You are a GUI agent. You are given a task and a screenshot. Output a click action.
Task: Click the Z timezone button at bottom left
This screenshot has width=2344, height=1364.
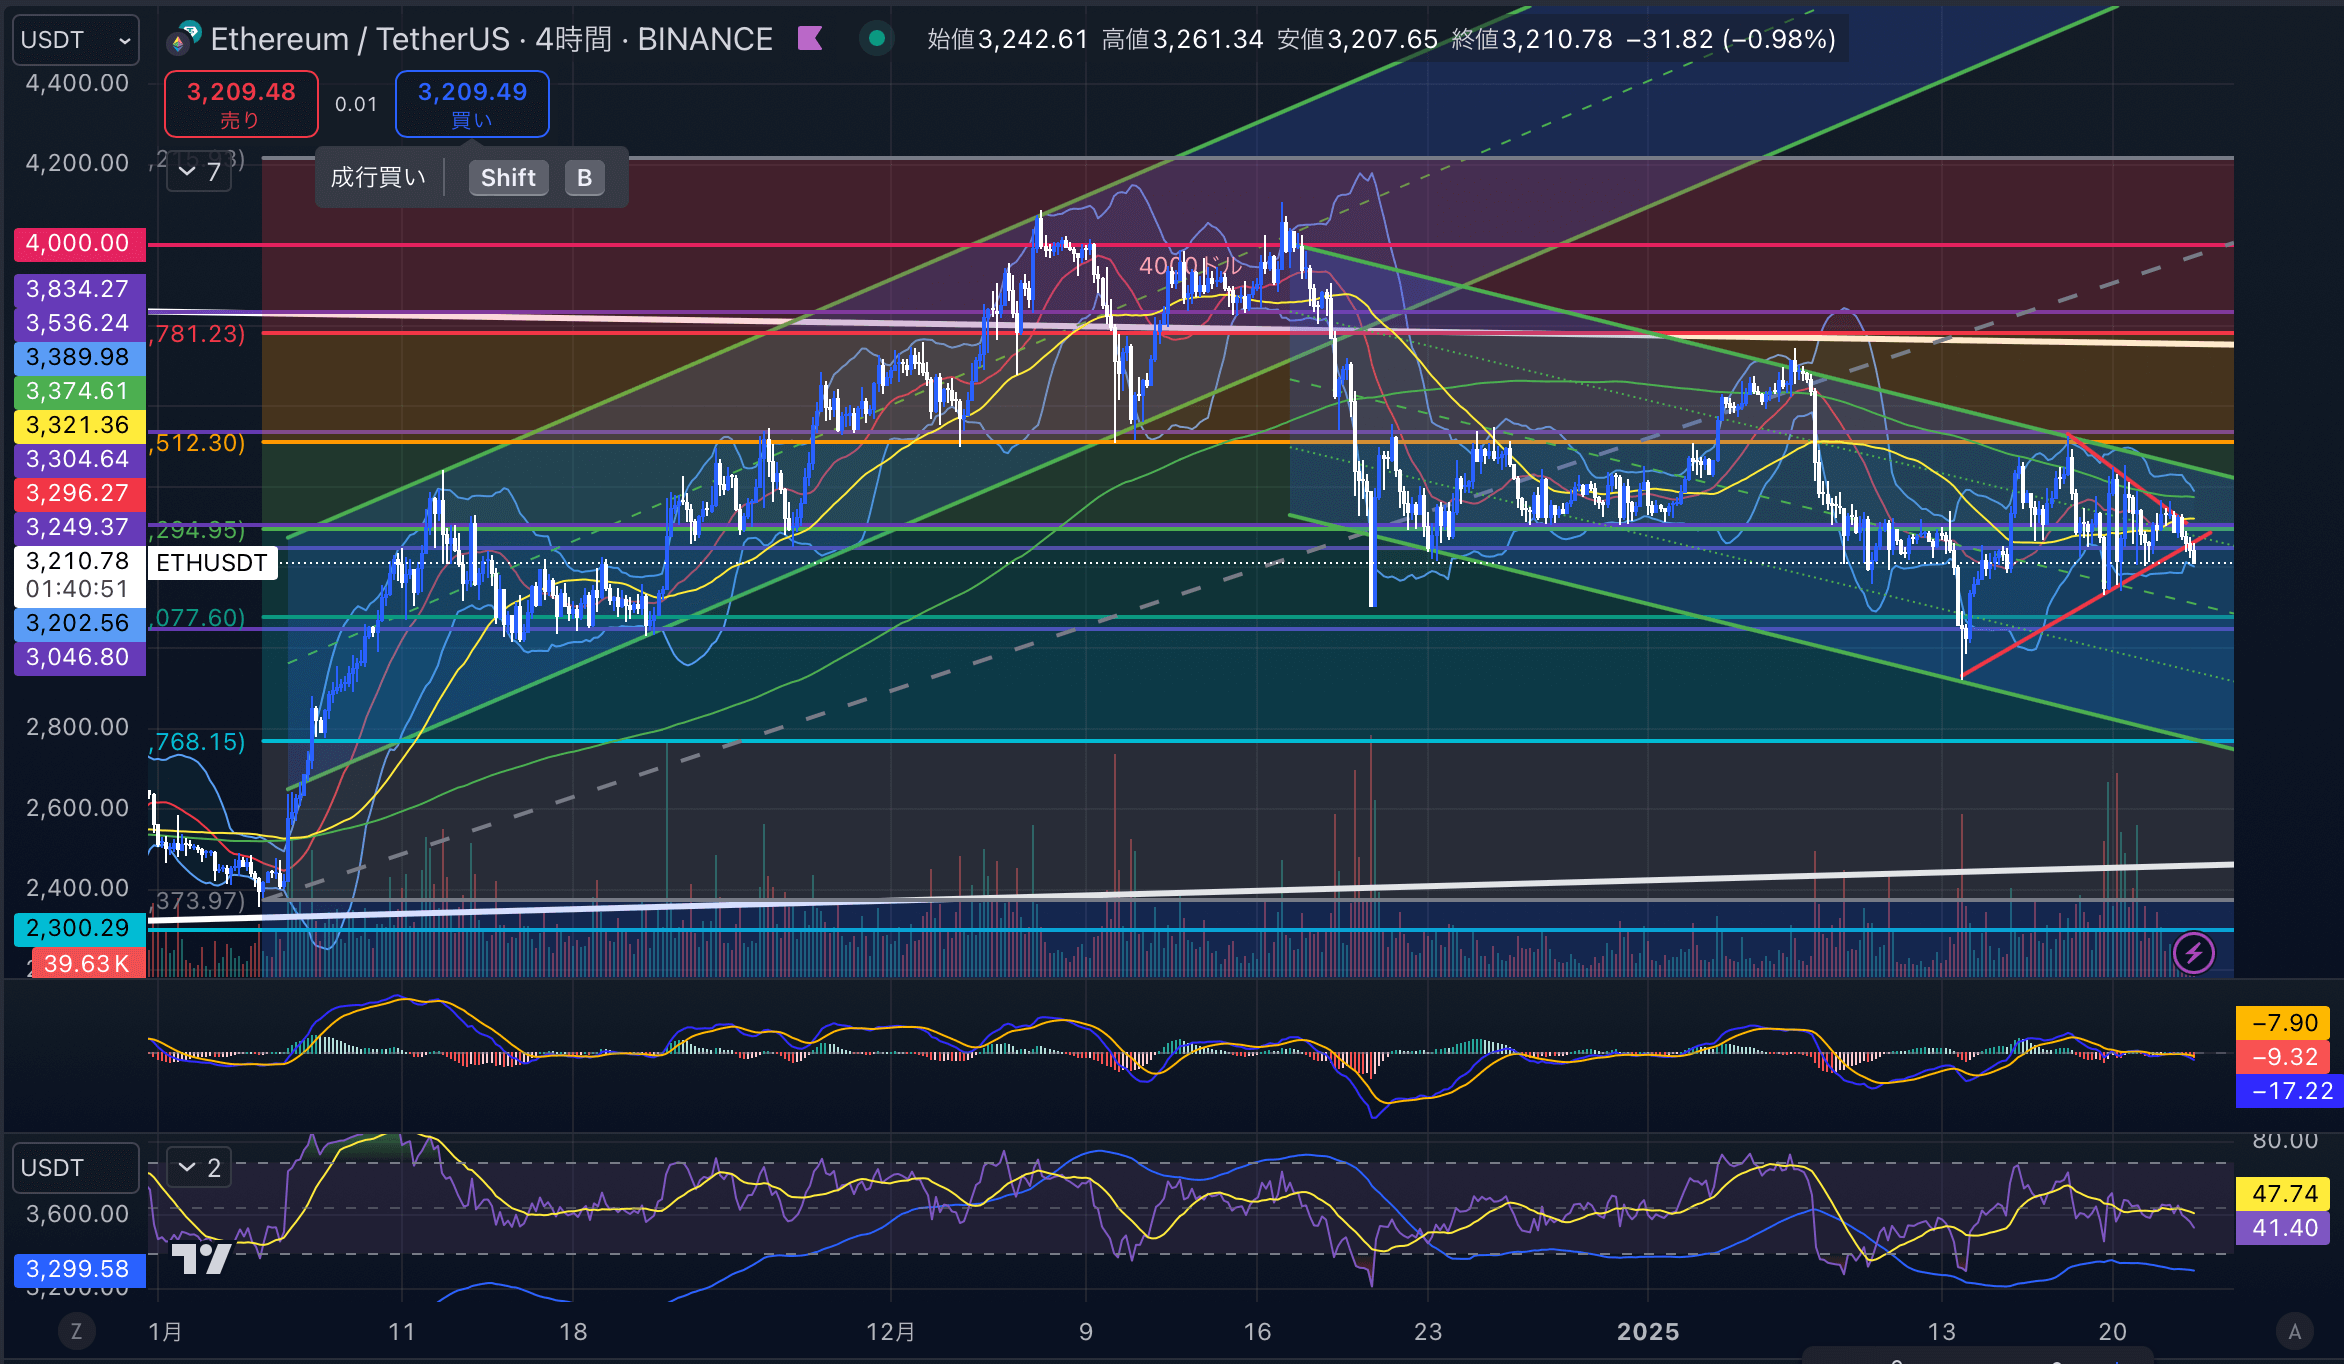[x=76, y=1331]
